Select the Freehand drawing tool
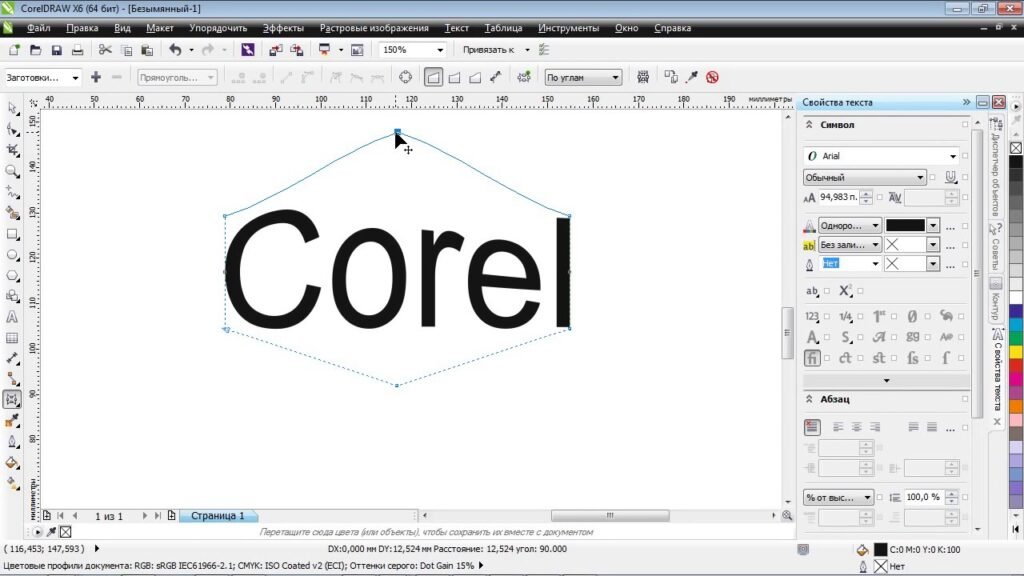The width and height of the screenshot is (1024, 576). point(12,192)
